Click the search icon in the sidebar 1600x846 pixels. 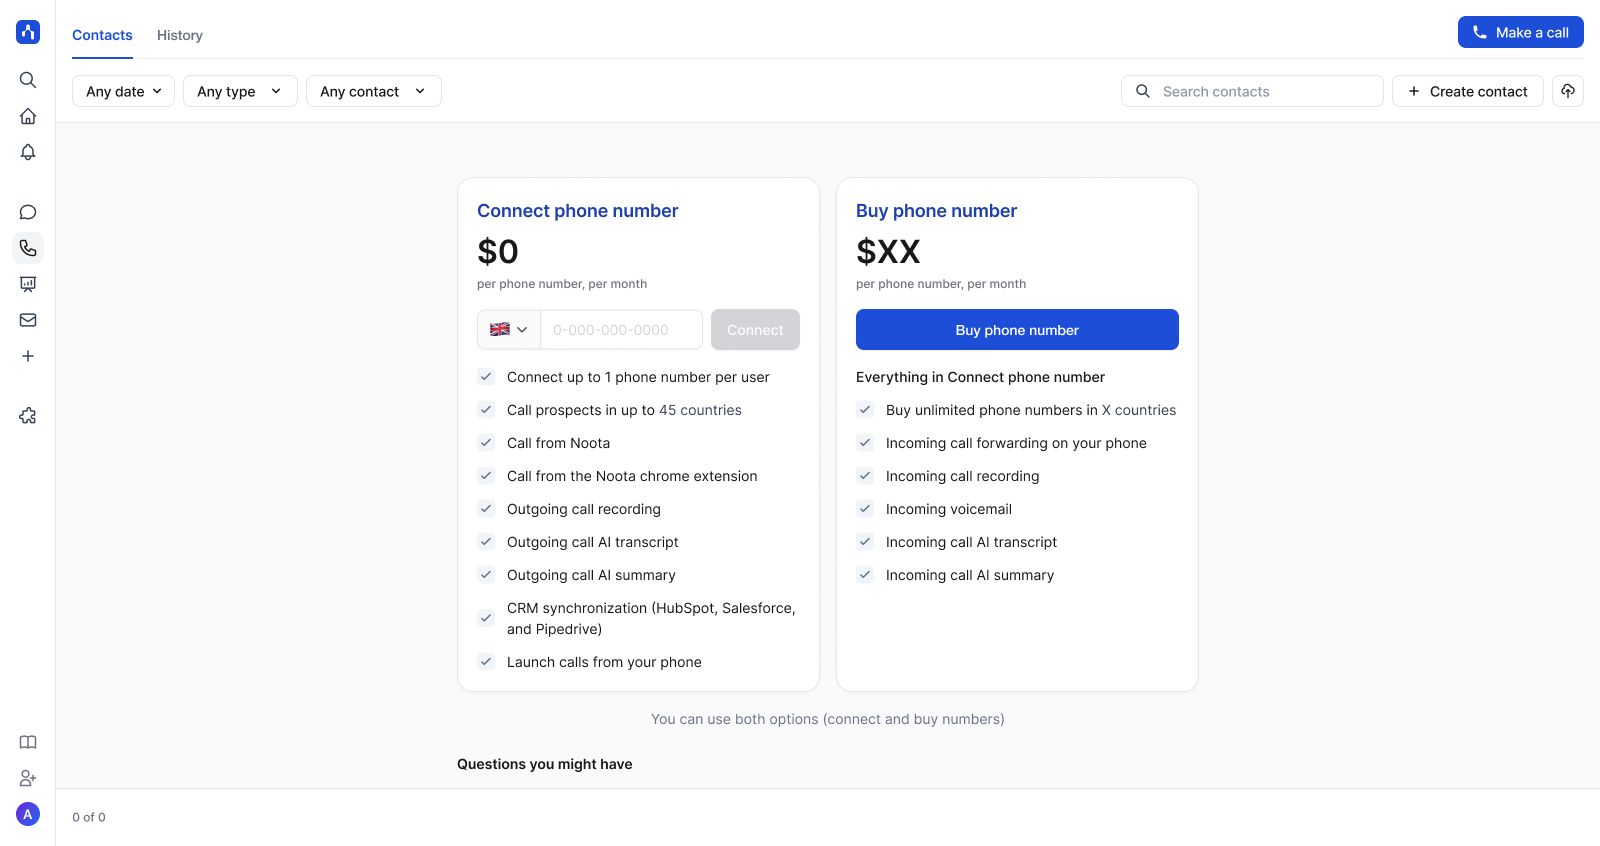click(x=28, y=80)
